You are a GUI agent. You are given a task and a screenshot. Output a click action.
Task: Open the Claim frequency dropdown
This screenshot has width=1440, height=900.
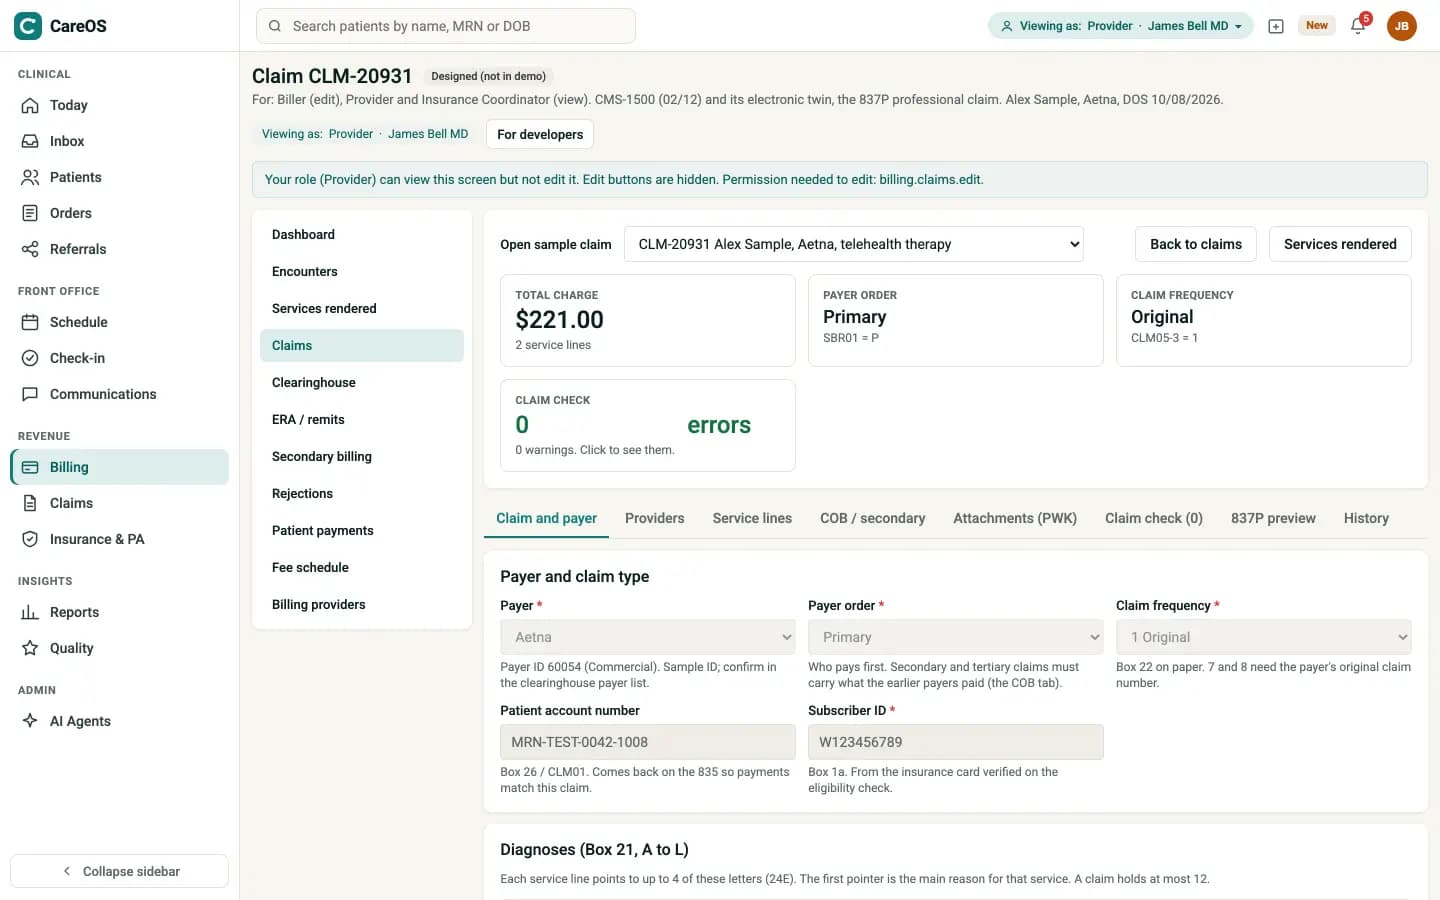click(x=1264, y=637)
